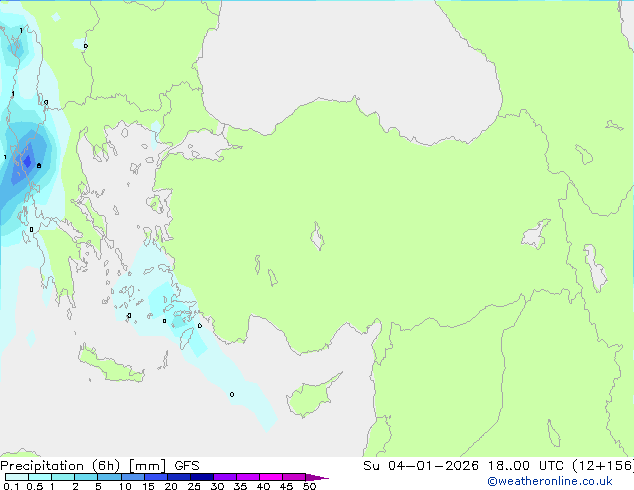Pick the legend swatch between 15 and 20

point(156,477)
